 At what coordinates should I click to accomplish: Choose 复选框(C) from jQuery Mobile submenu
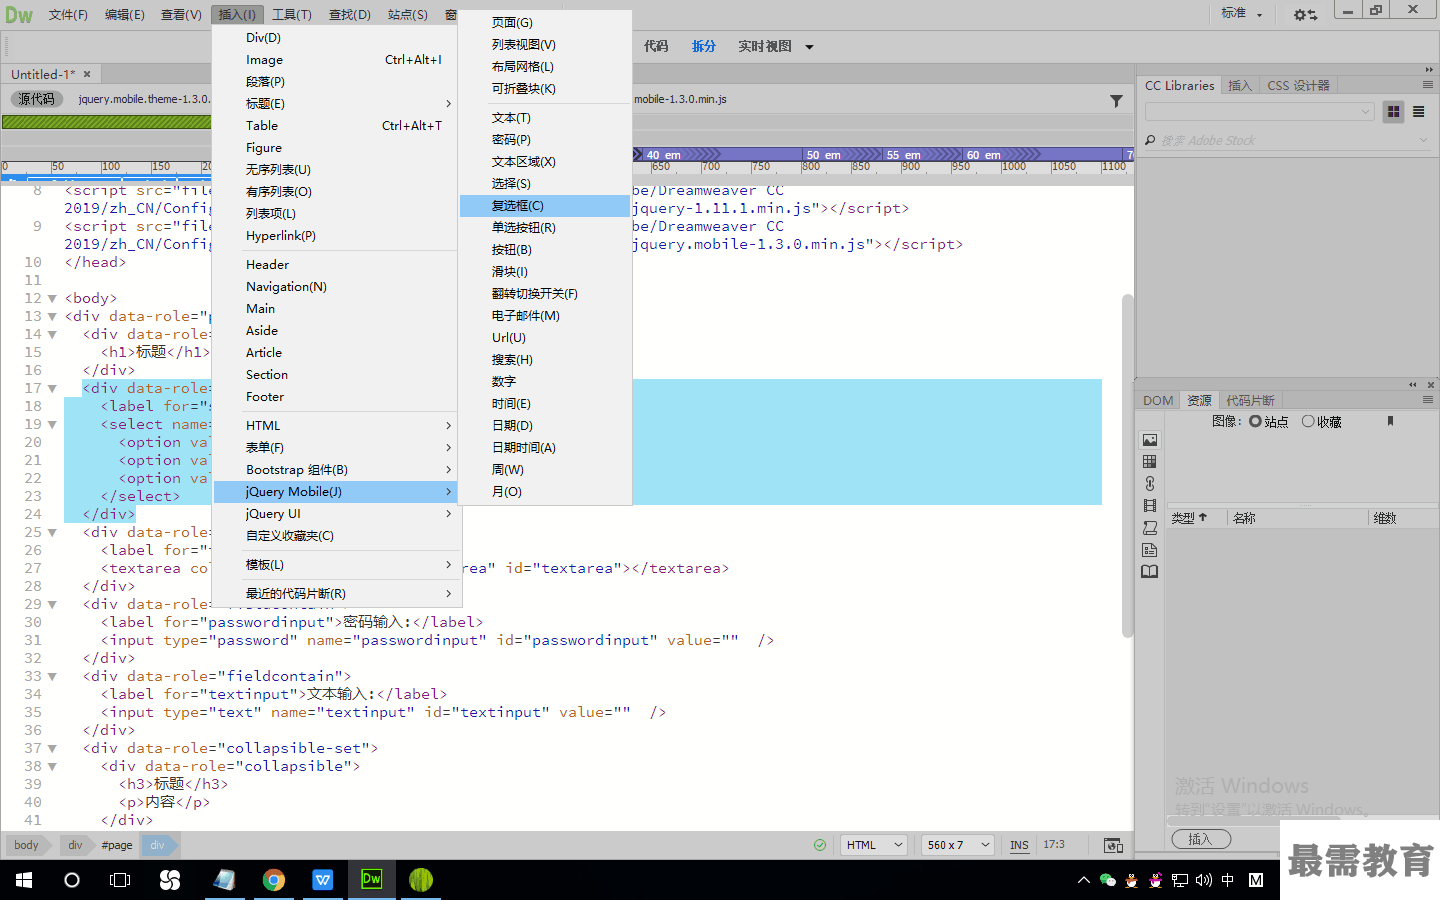[x=545, y=206]
